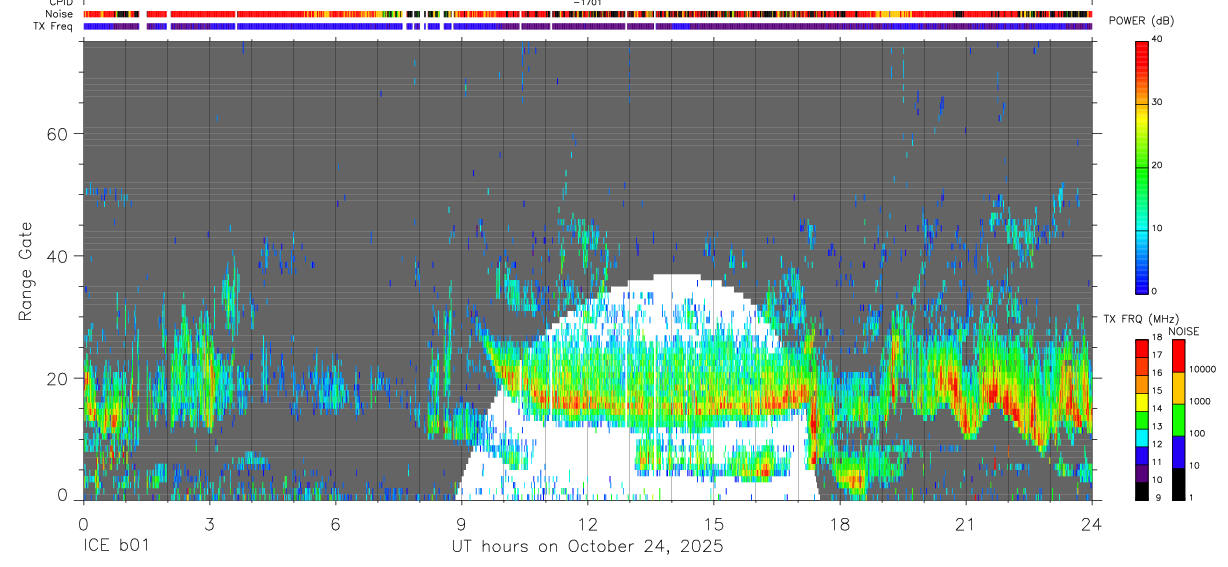The width and height of the screenshot is (1228, 567).
Task: Click the 30 label on the POWER colorbar
Action: click(1157, 102)
